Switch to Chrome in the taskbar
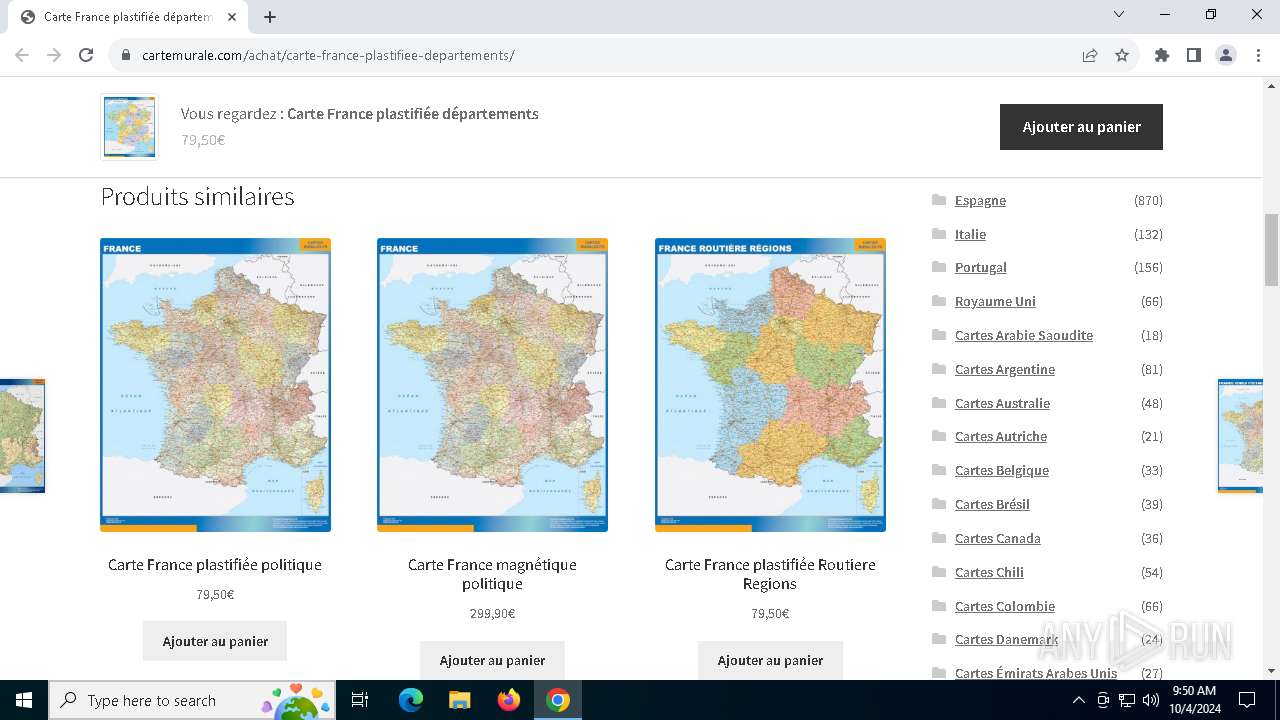Image resolution: width=1280 pixels, height=720 pixels. point(558,700)
